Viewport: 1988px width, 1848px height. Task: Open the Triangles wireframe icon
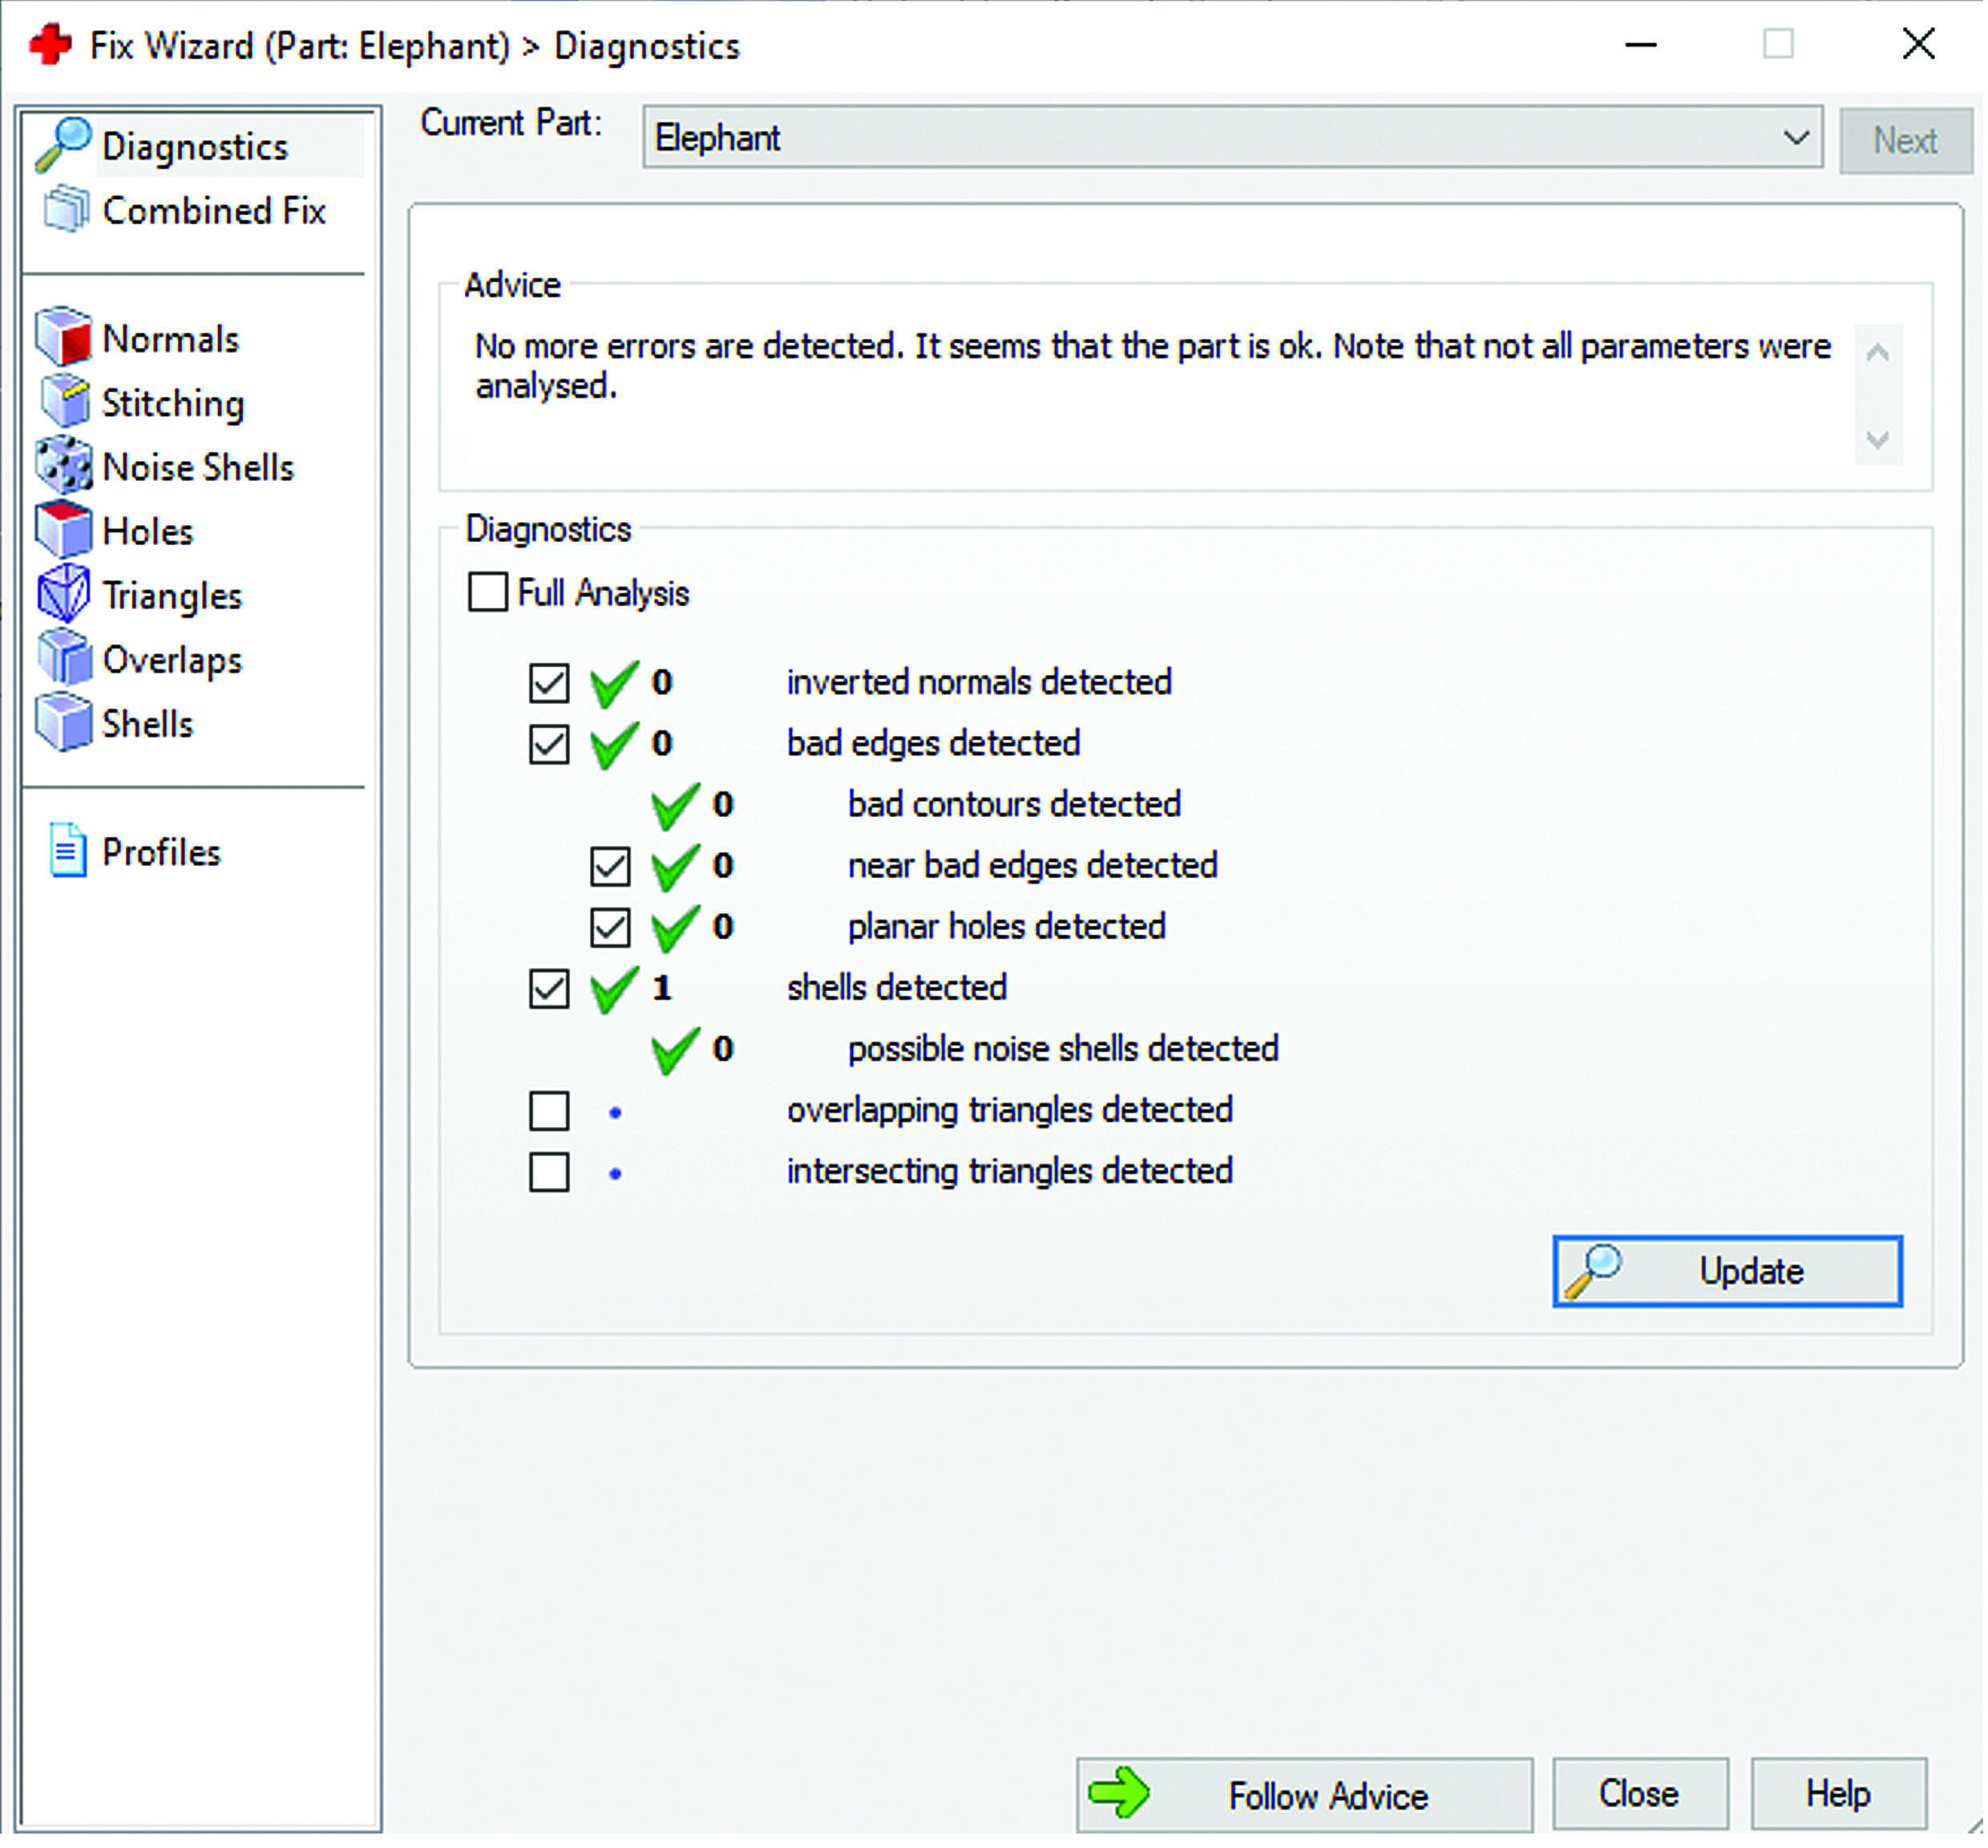pos(64,594)
